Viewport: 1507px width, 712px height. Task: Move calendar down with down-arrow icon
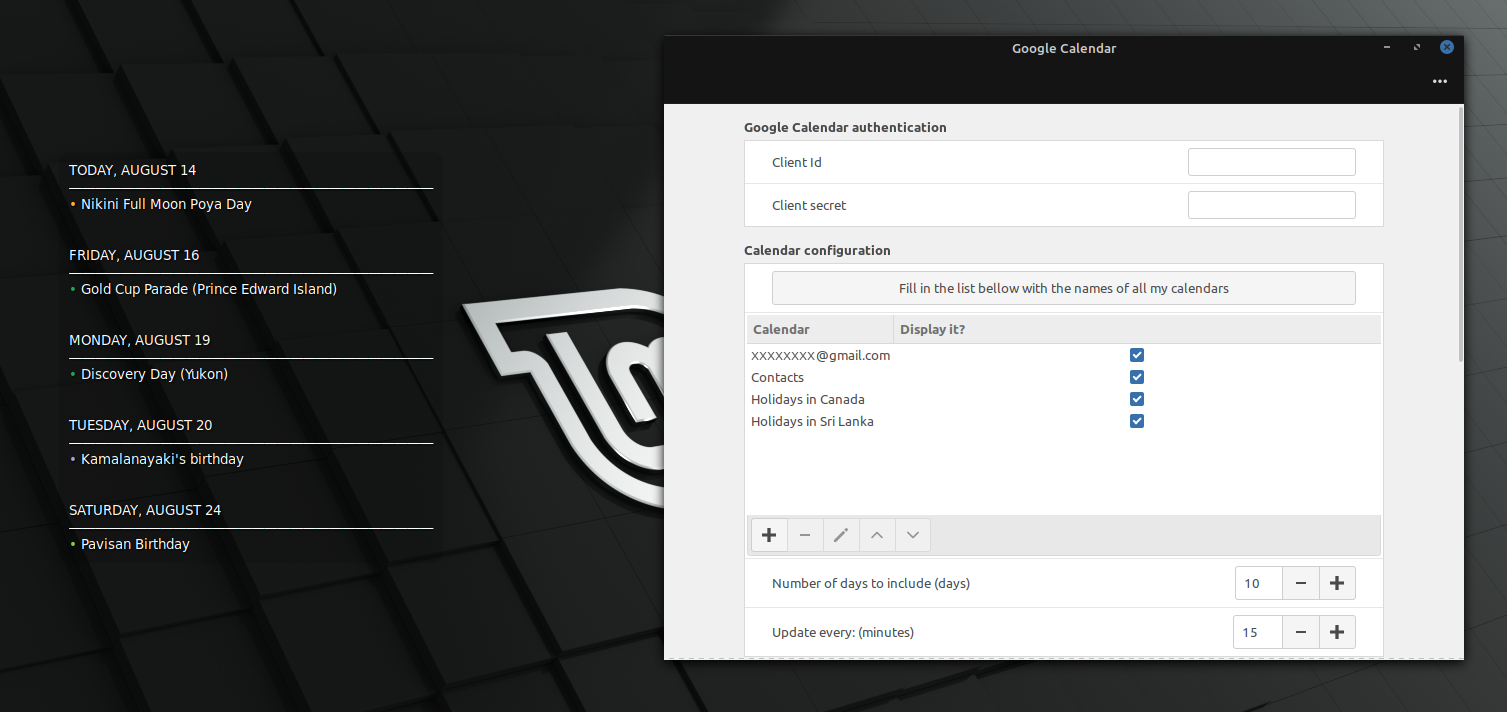pos(913,535)
